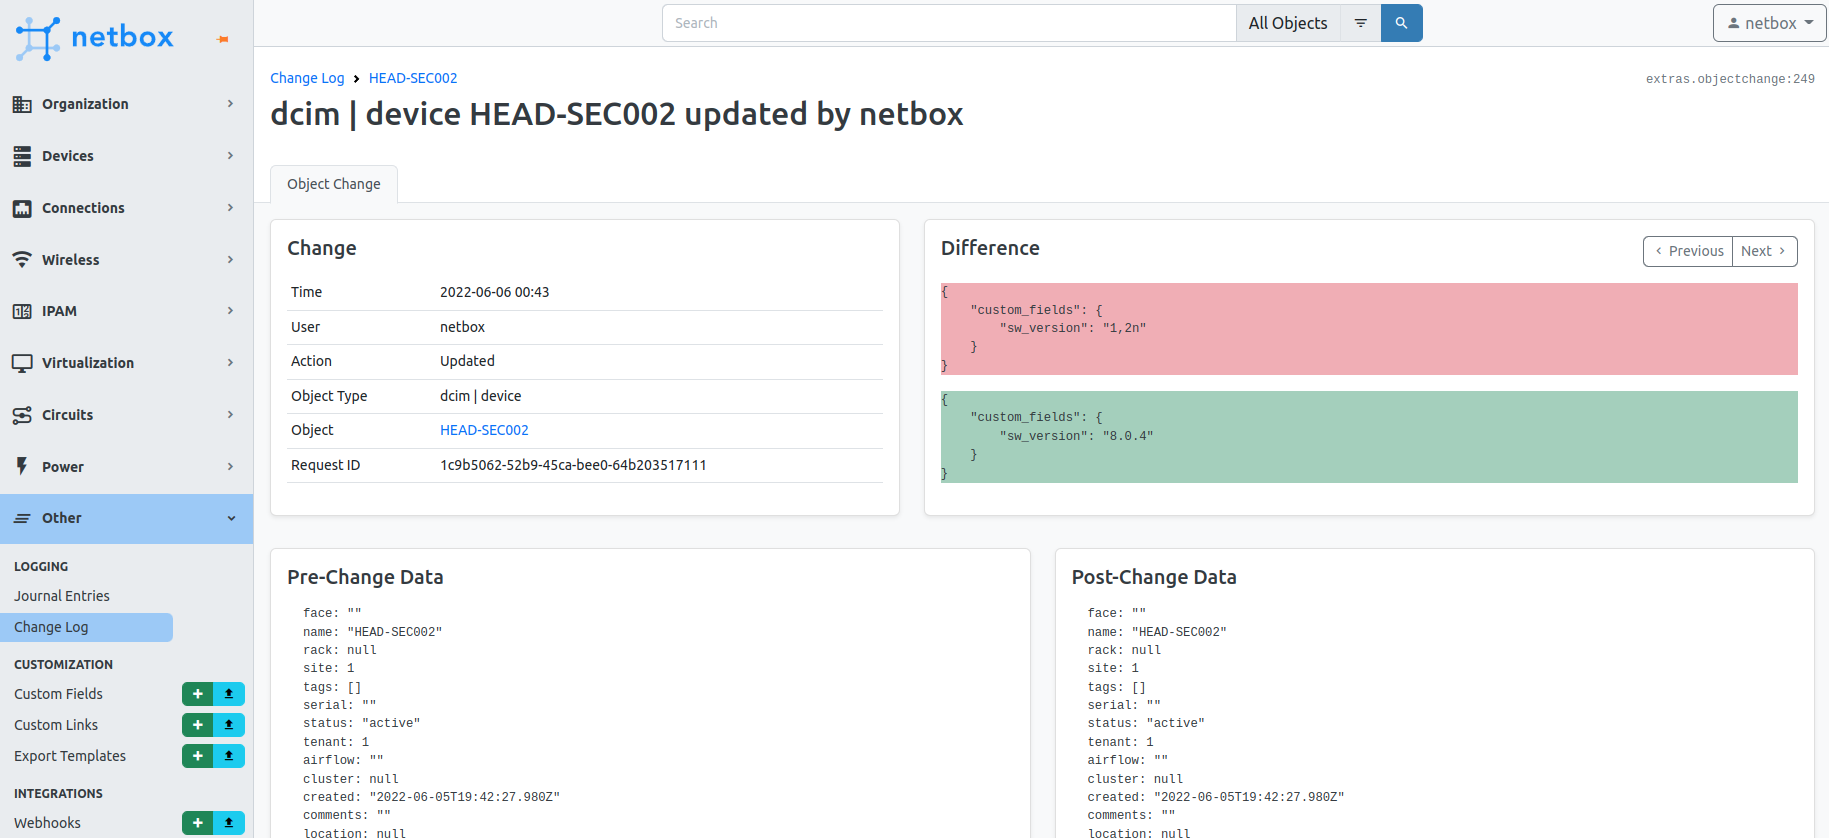Add a new Custom Field with plus
Viewport: 1829px width, 838px height.
tap(197, 694)
